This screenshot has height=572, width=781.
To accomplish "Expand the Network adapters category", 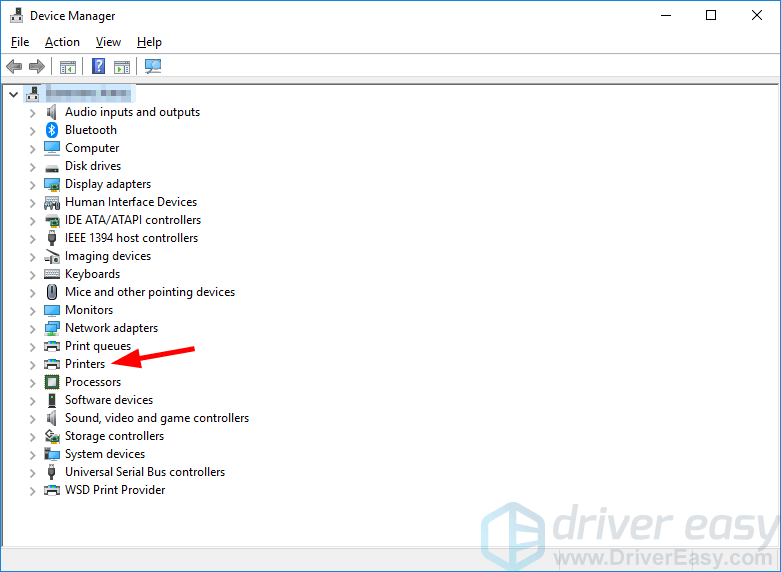I will 32,328.
